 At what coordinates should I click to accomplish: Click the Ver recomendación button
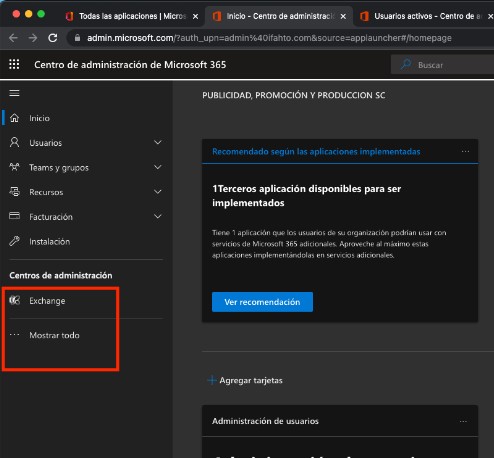pos(262,302)
